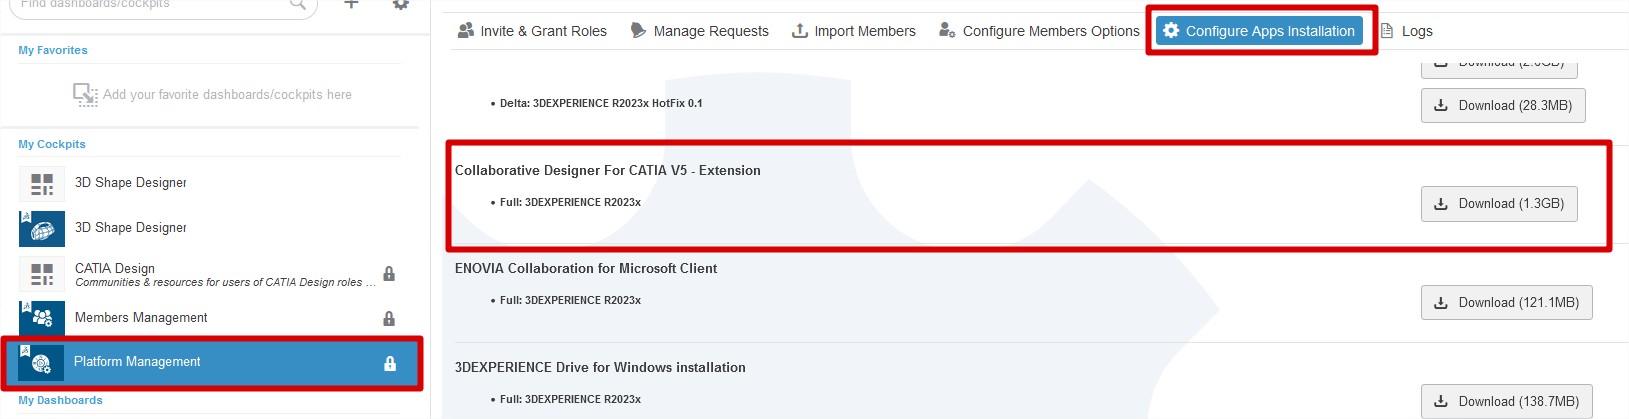1629x419 pixels.
Task: Click the plus icon to add dashboard
Action: tap(351, 4)
